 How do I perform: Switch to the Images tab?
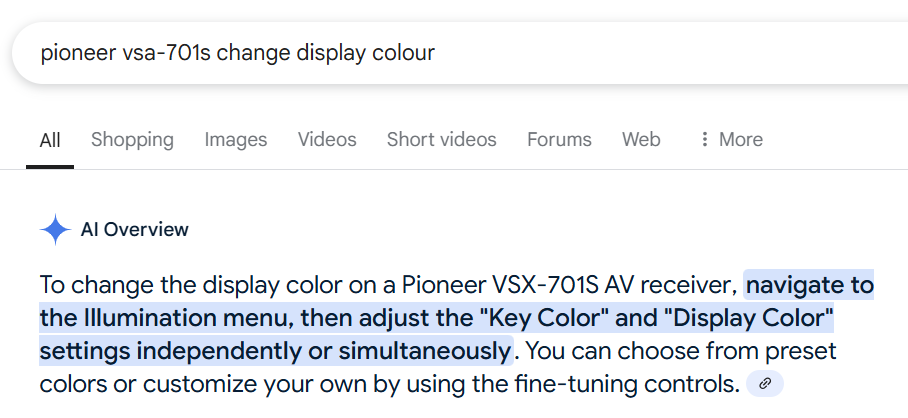point(236,140)
